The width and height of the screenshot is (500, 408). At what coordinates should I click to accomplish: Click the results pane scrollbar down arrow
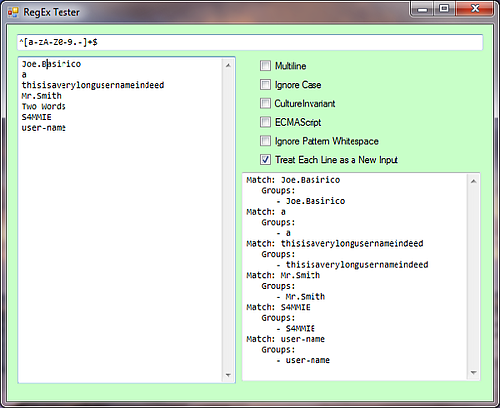coord(473,372)
